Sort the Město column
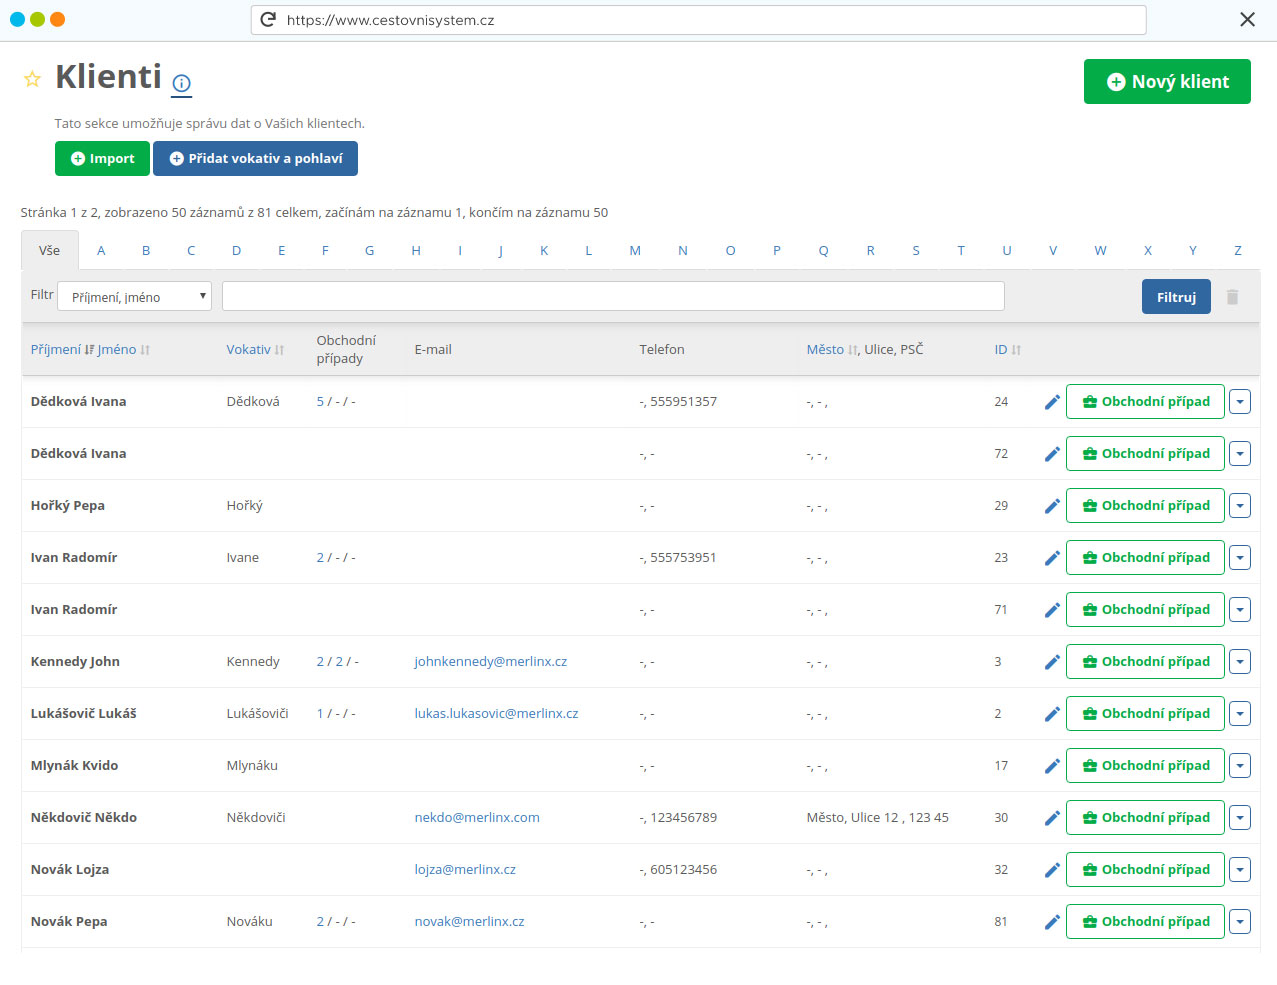The width and height of the screenshot is (1277, 985). (852, 350)
